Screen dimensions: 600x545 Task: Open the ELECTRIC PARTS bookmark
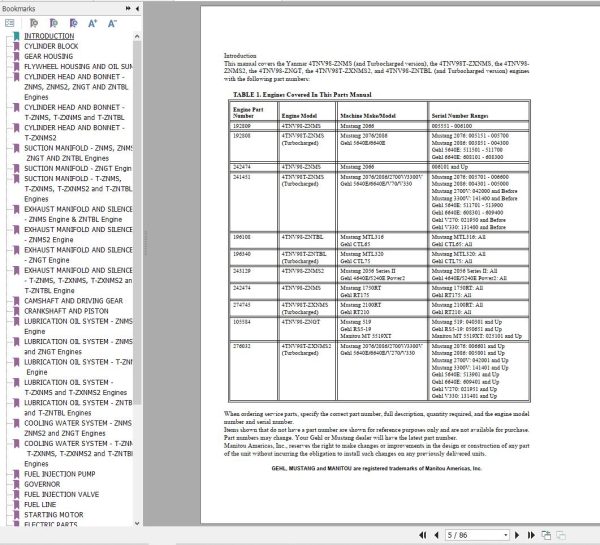pyautogui.click(x=51, y=524)
